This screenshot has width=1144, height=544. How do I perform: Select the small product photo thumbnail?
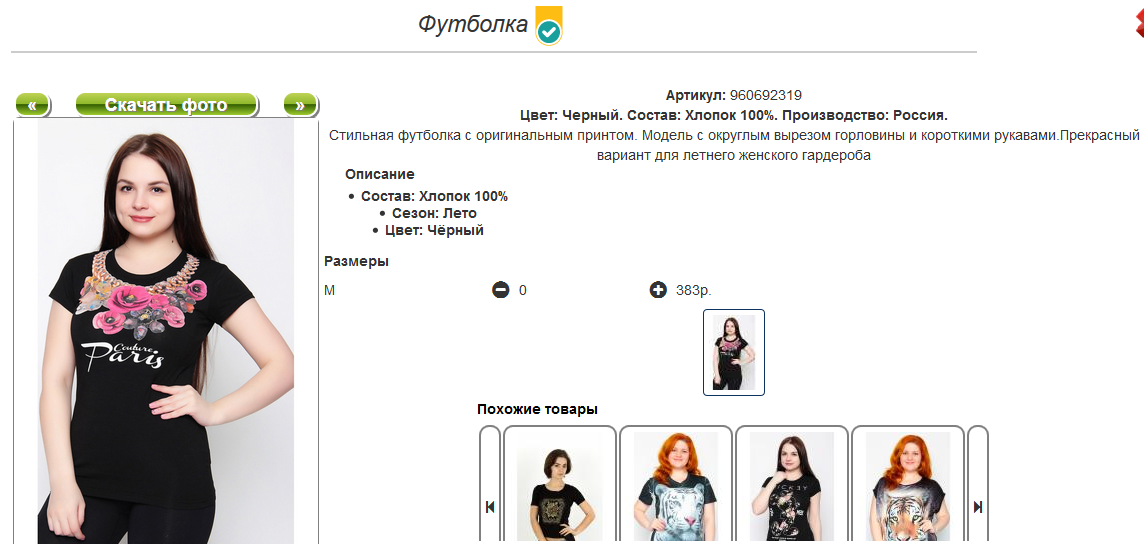click(734, 352)
